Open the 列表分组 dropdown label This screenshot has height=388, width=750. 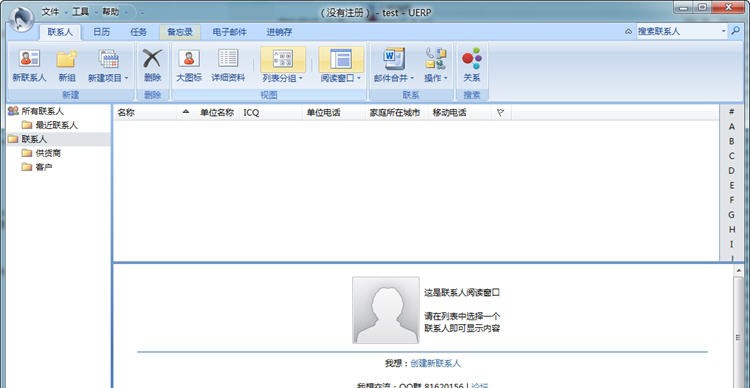(283, 78)
